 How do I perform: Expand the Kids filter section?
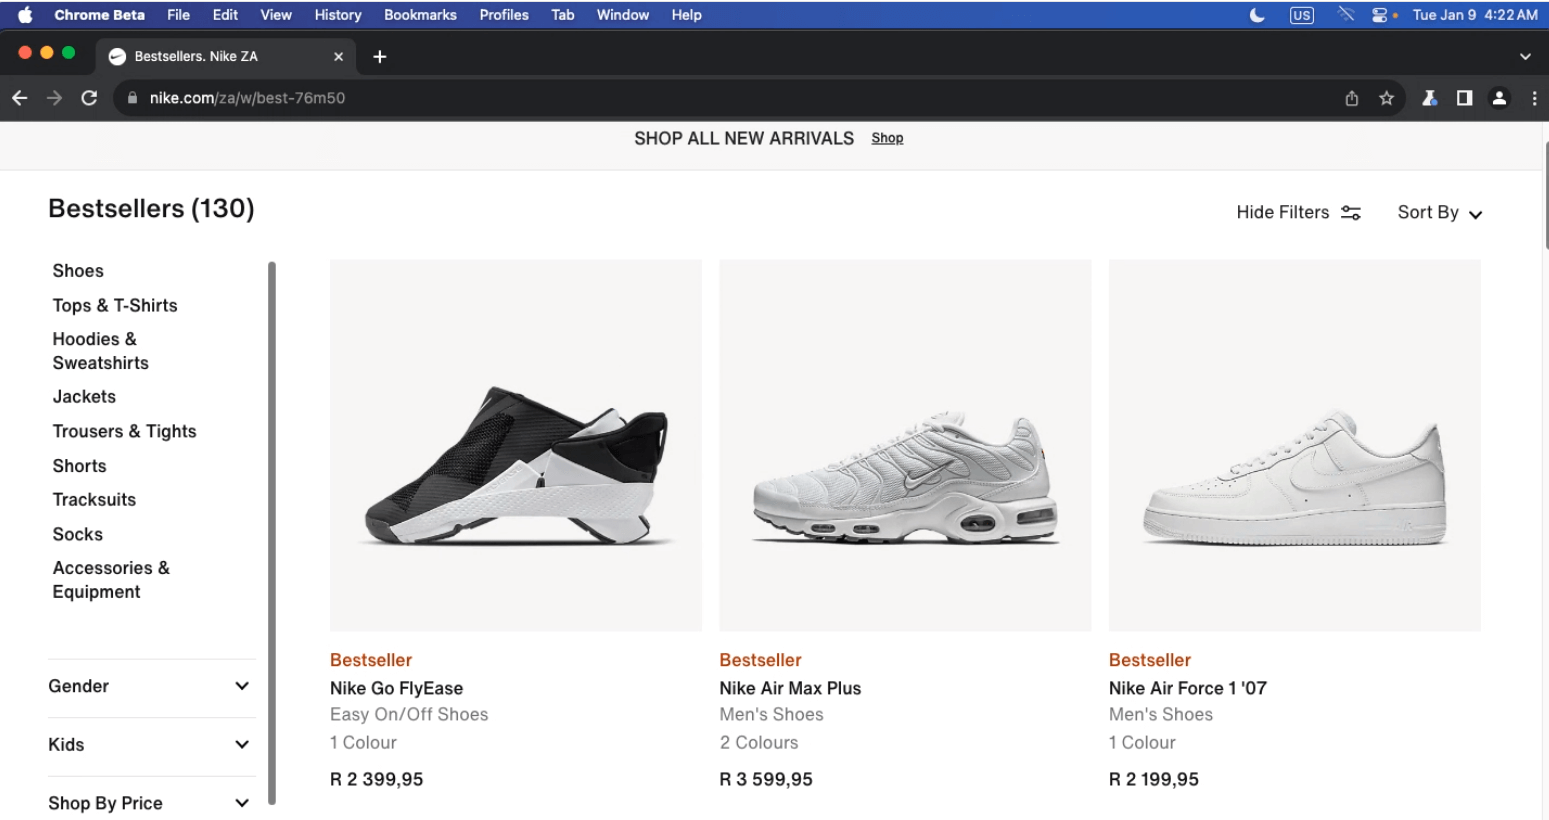click(x=150, y=744)
